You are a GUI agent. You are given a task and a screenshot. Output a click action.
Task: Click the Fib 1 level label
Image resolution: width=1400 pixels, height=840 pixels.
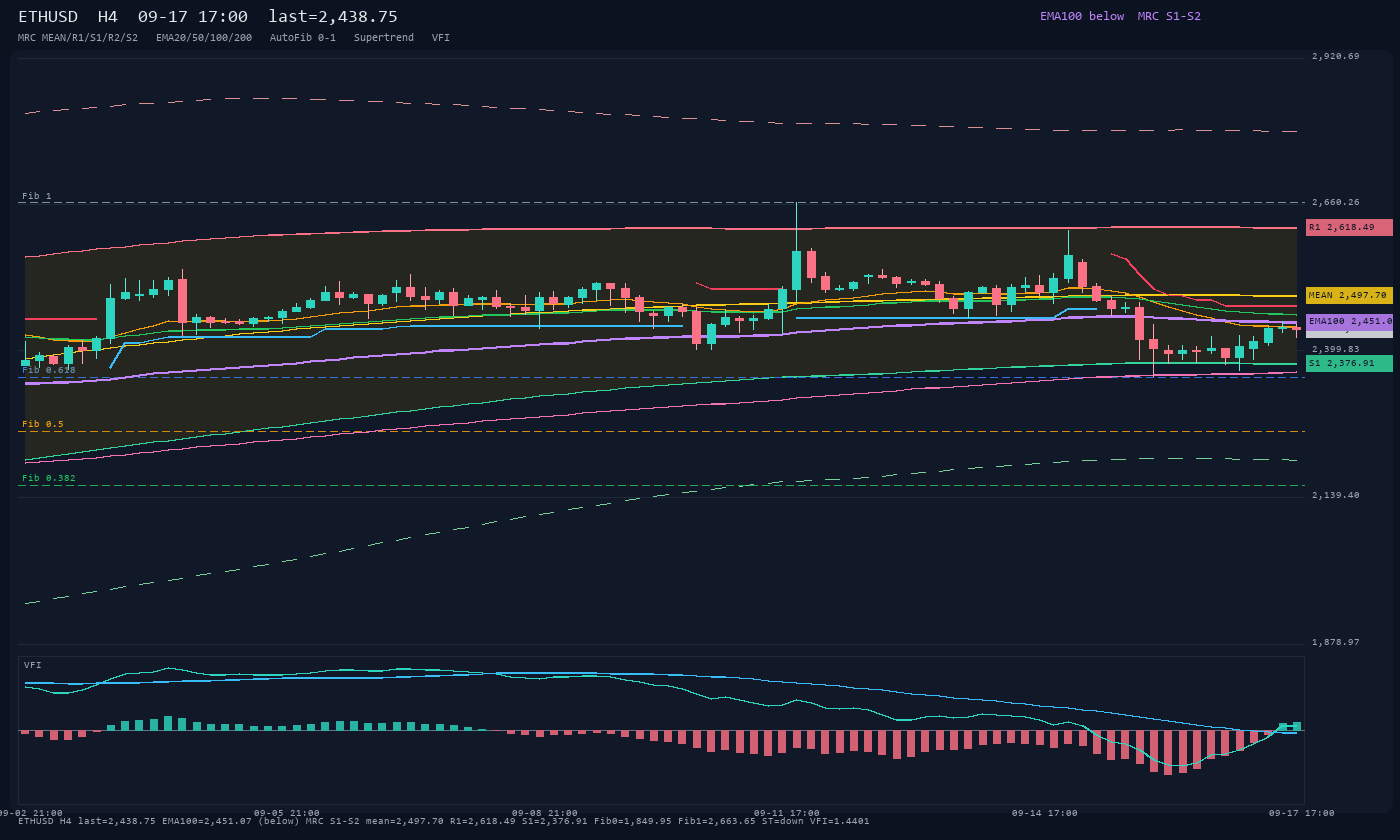click(37, 196)
